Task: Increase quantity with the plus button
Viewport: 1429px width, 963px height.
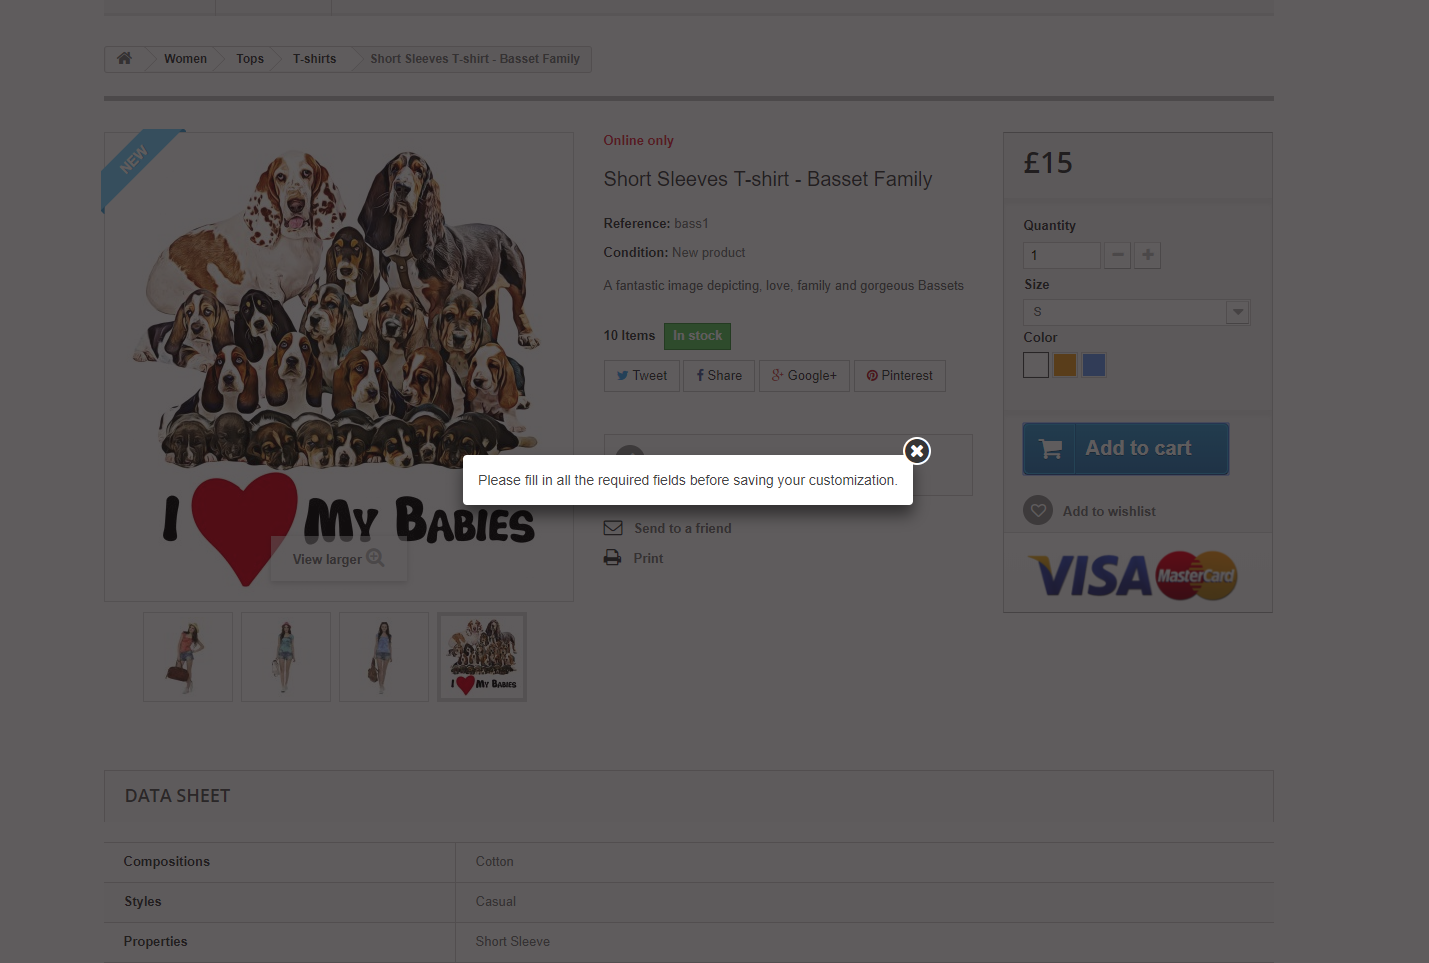Action: (1148, 255)
